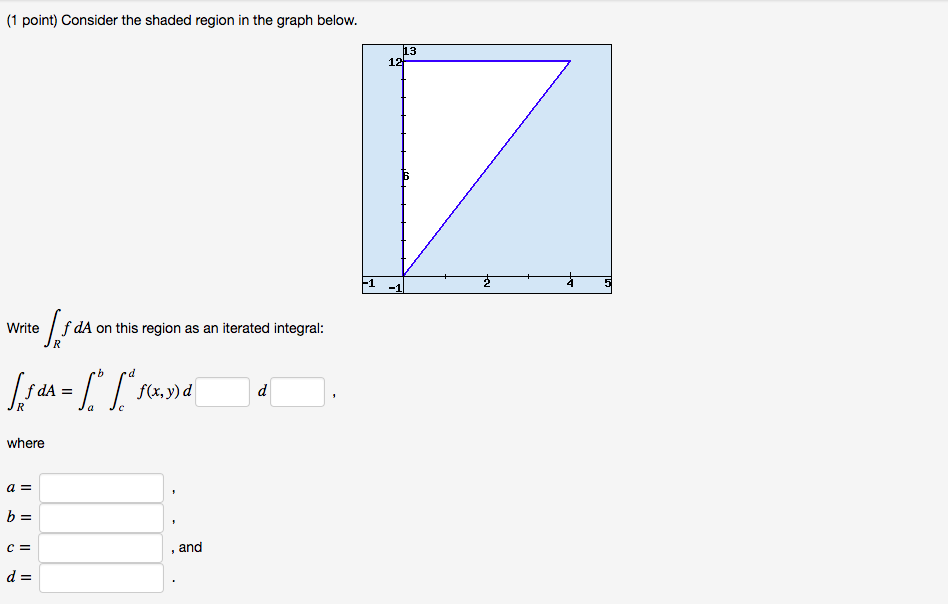The image size is (948, 604).
Task: Click the word 'where' below the integral
Action: pyautogui.click(x=28, y=443)
